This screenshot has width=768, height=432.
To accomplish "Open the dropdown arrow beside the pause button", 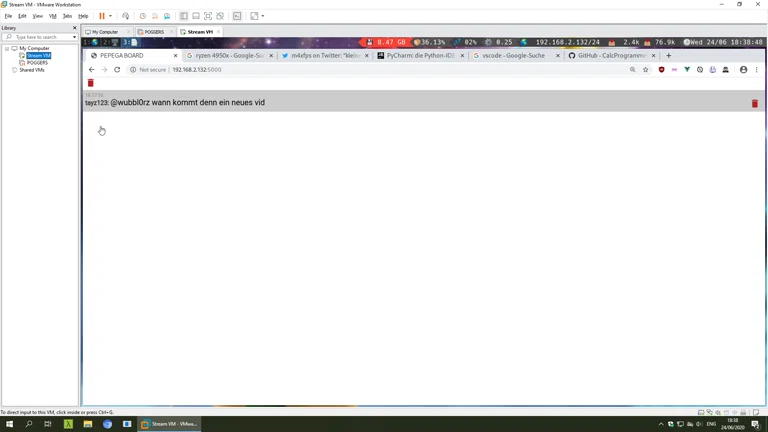I will click(110, 16).
